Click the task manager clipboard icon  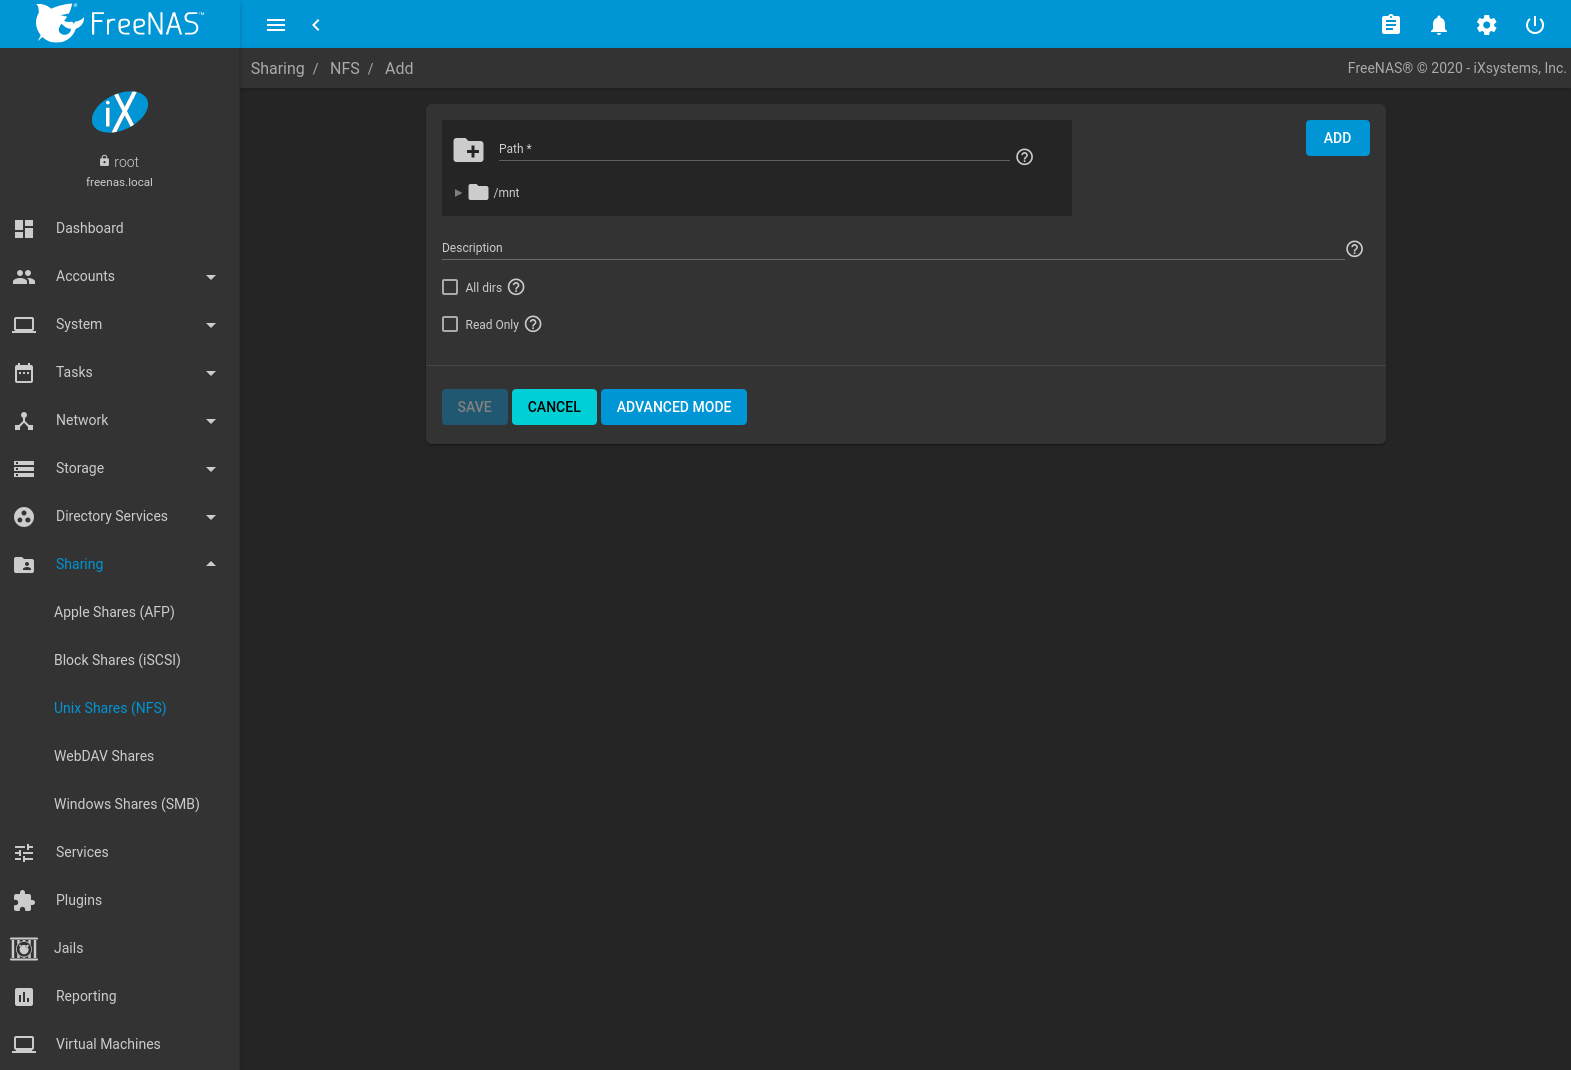[x=1390, y=25]
